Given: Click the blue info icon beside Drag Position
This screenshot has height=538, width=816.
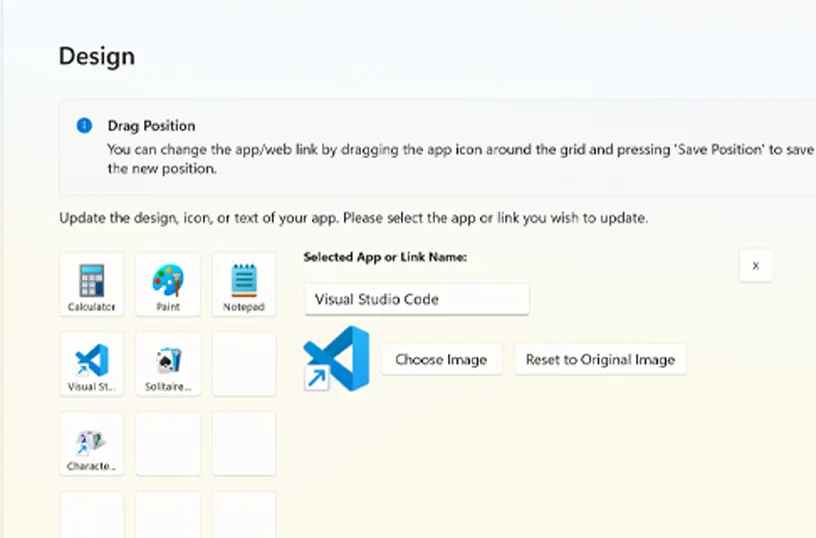Looking at the screenshot, I should pyautogui.click(x=84, y=125).
